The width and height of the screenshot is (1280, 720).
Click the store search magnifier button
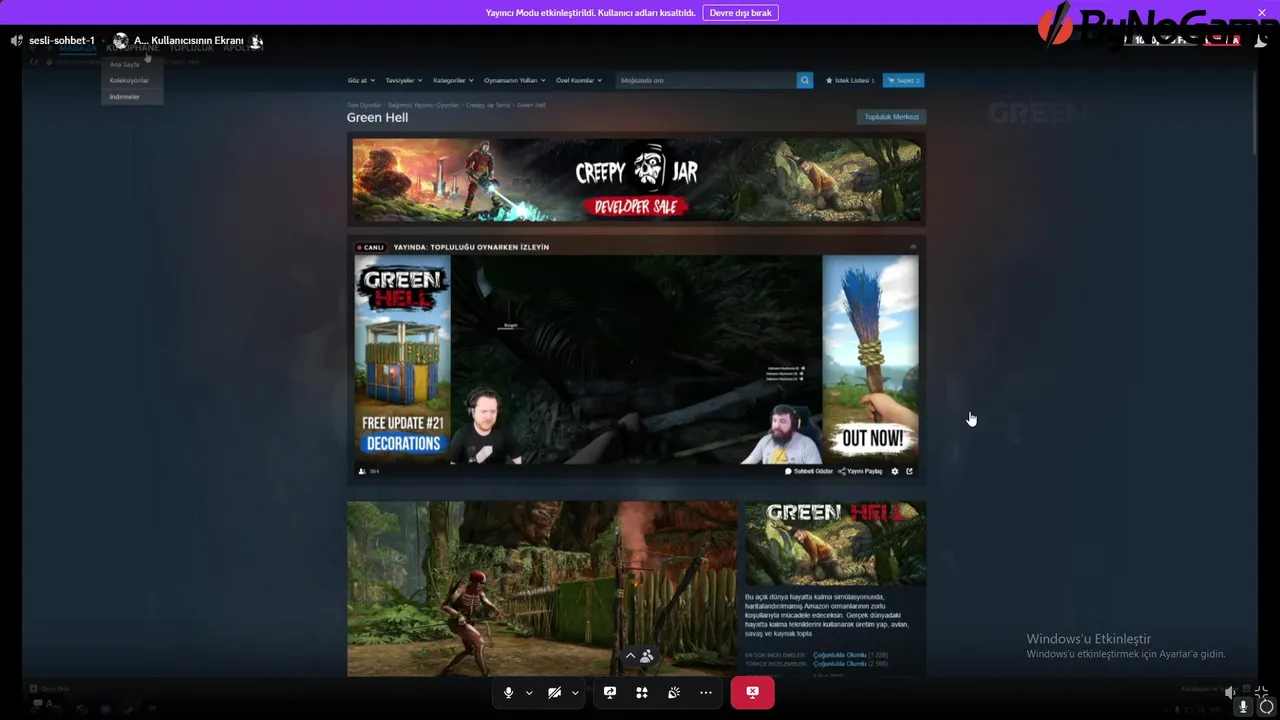pos(805,80)
